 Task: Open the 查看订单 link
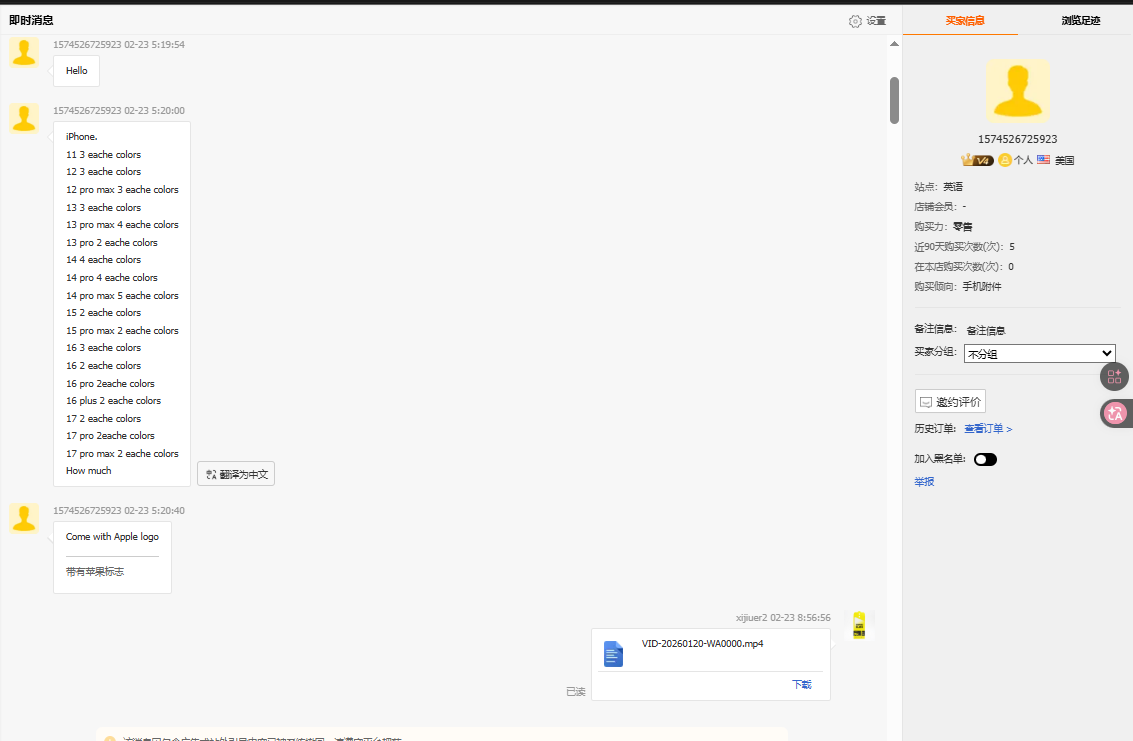[x=988, y=429]
